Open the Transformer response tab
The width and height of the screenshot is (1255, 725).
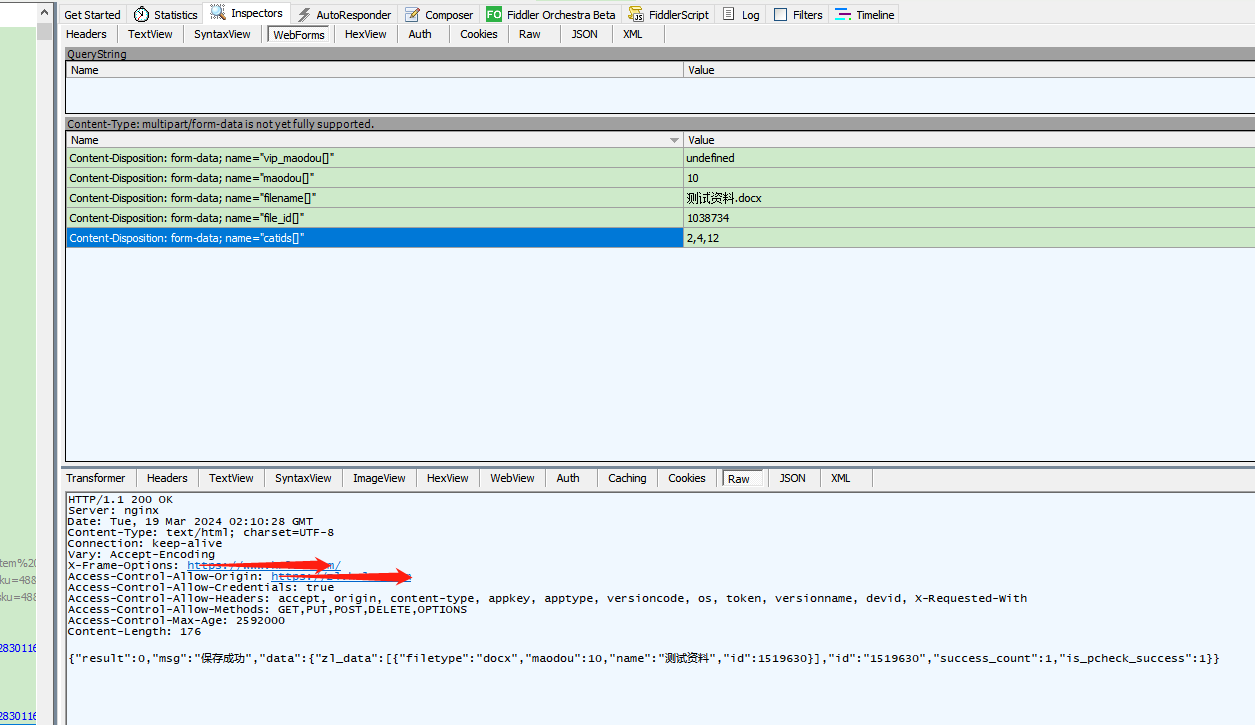coord(96,478)
